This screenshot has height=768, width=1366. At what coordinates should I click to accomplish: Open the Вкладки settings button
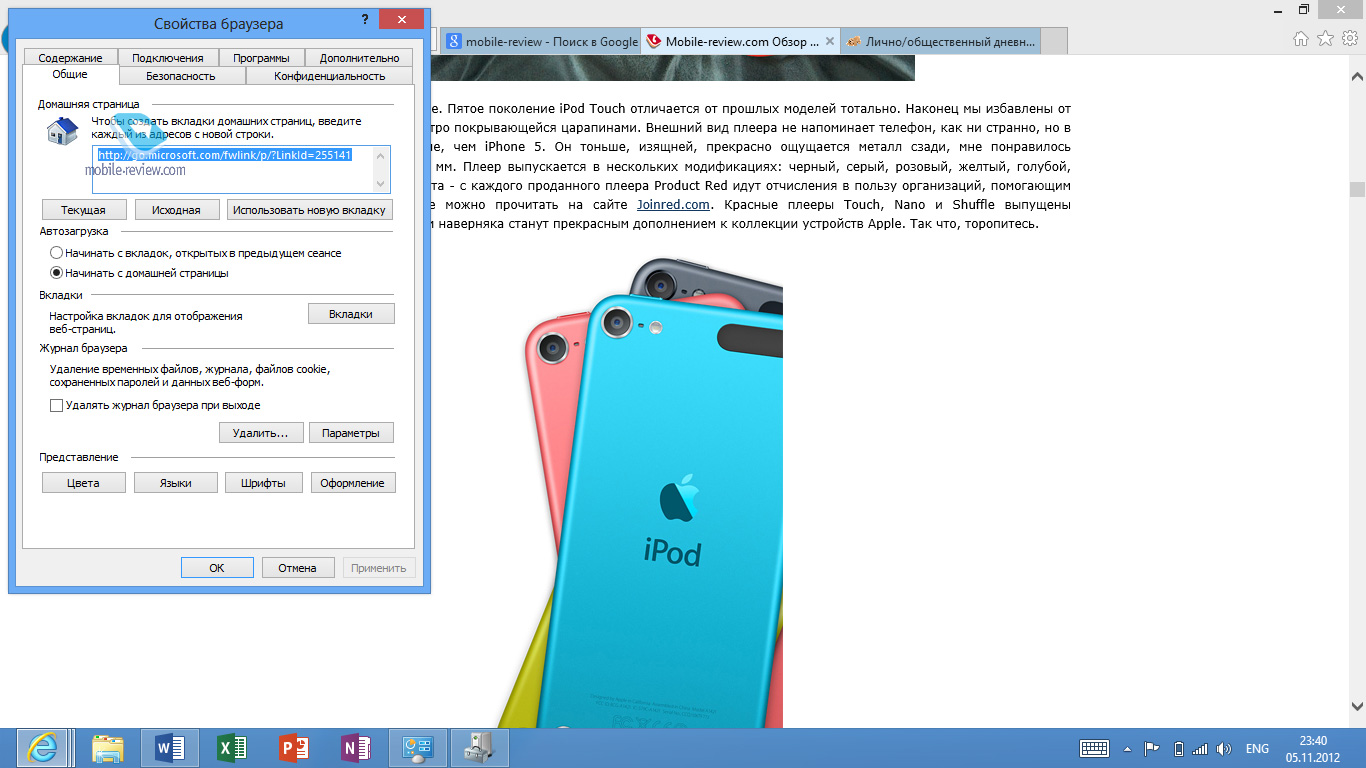point(351,314)
